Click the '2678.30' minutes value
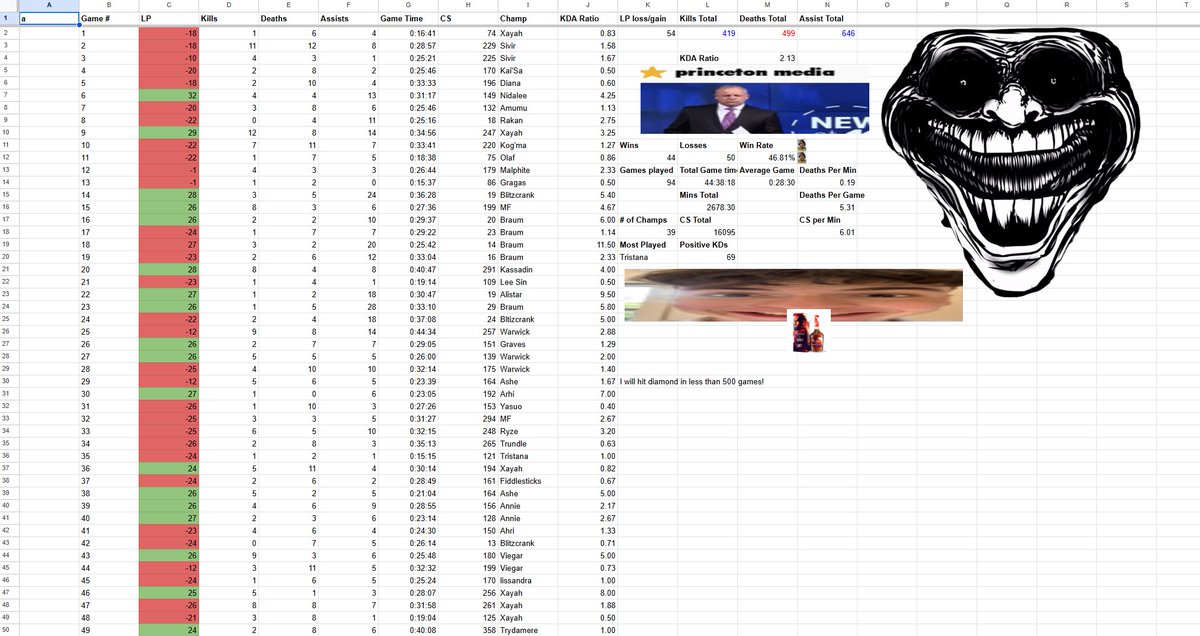Image resolution: width=1200 pixels, height=636 pixels. [707, 207]
